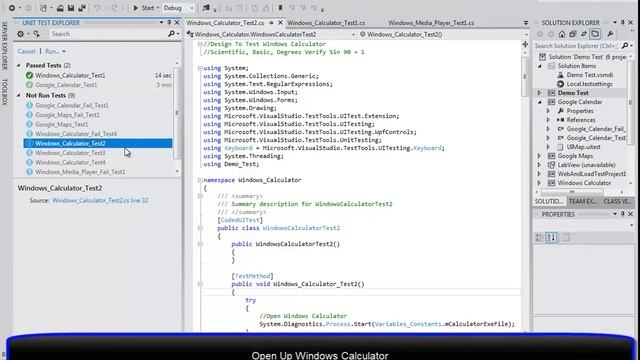Image resolution: width=640 pixels, height=360 pixels.
Task: Open Local.testsettings file
Action: 589,84
